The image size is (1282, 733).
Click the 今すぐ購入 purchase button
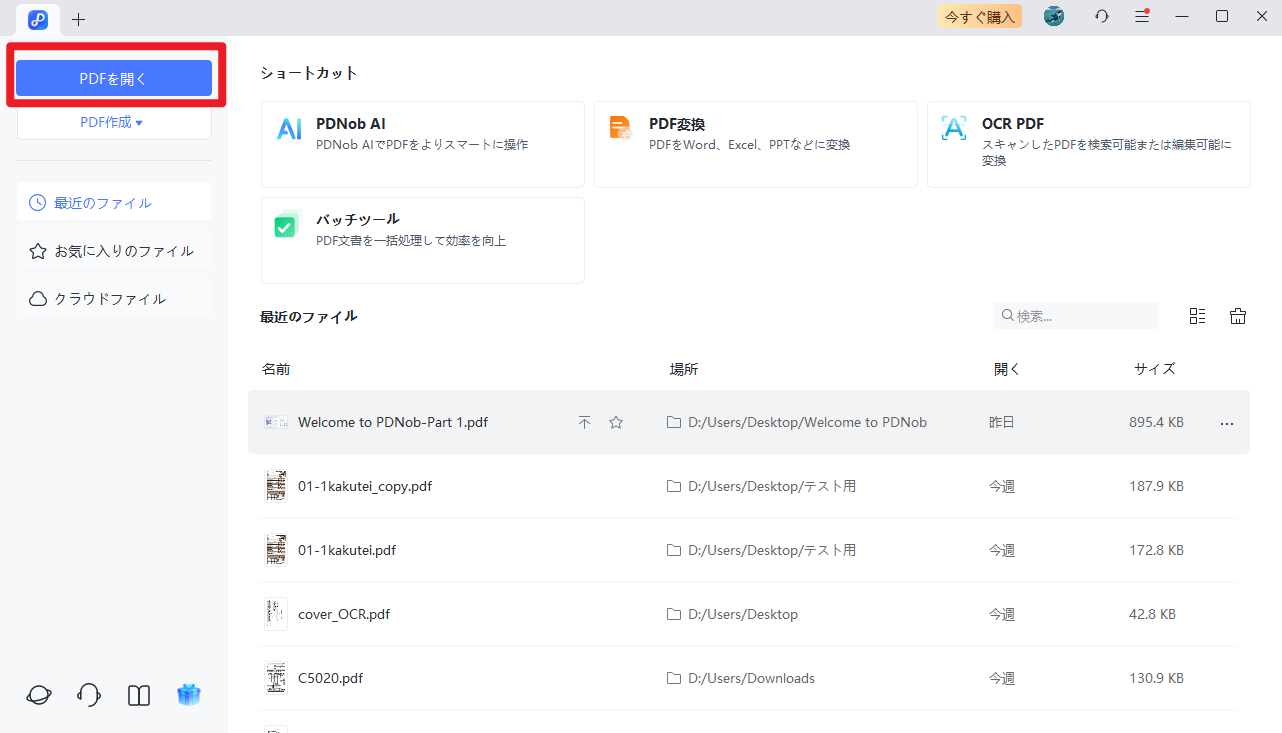(979, 16)
